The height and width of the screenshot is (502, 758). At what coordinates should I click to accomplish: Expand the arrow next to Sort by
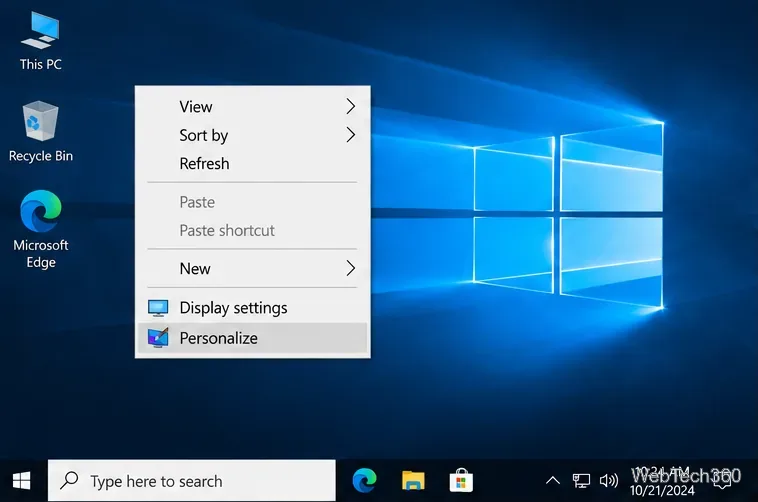(351, 135)
